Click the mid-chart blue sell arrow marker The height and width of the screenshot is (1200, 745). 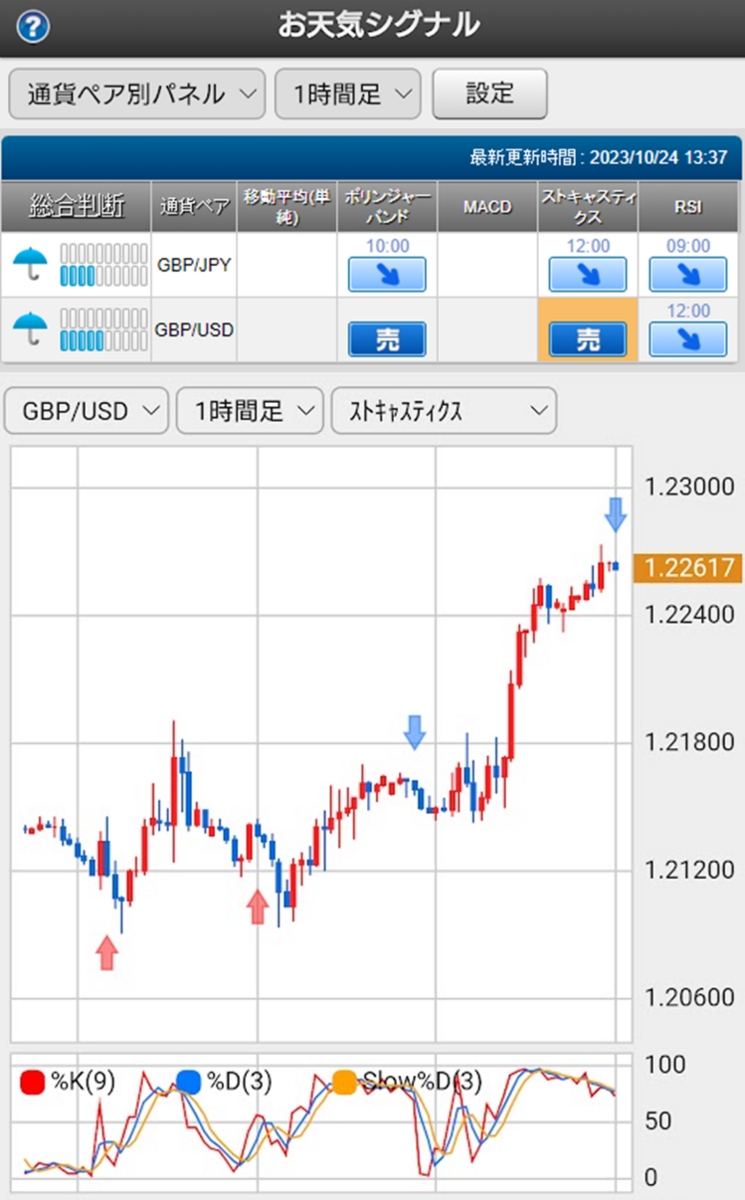(414, 732)
